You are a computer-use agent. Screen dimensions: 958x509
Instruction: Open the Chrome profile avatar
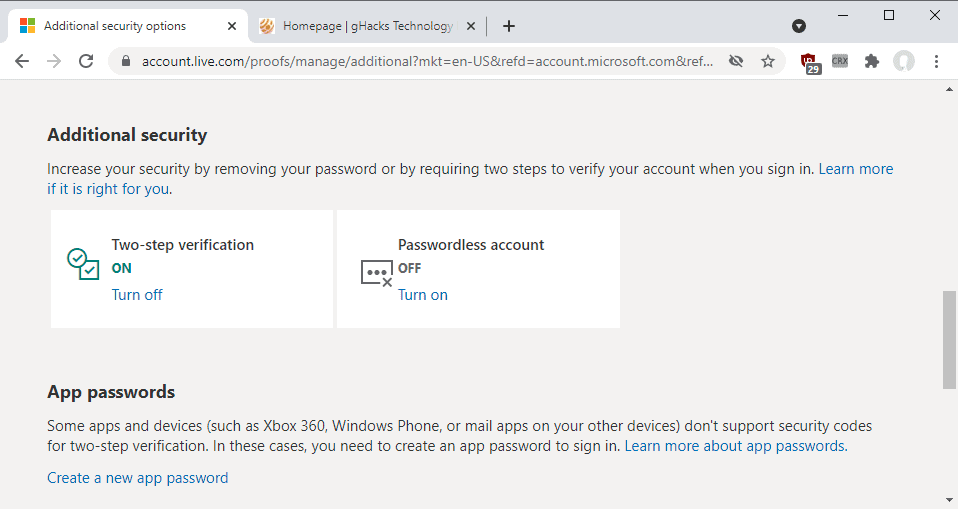(x=904, y=61)
